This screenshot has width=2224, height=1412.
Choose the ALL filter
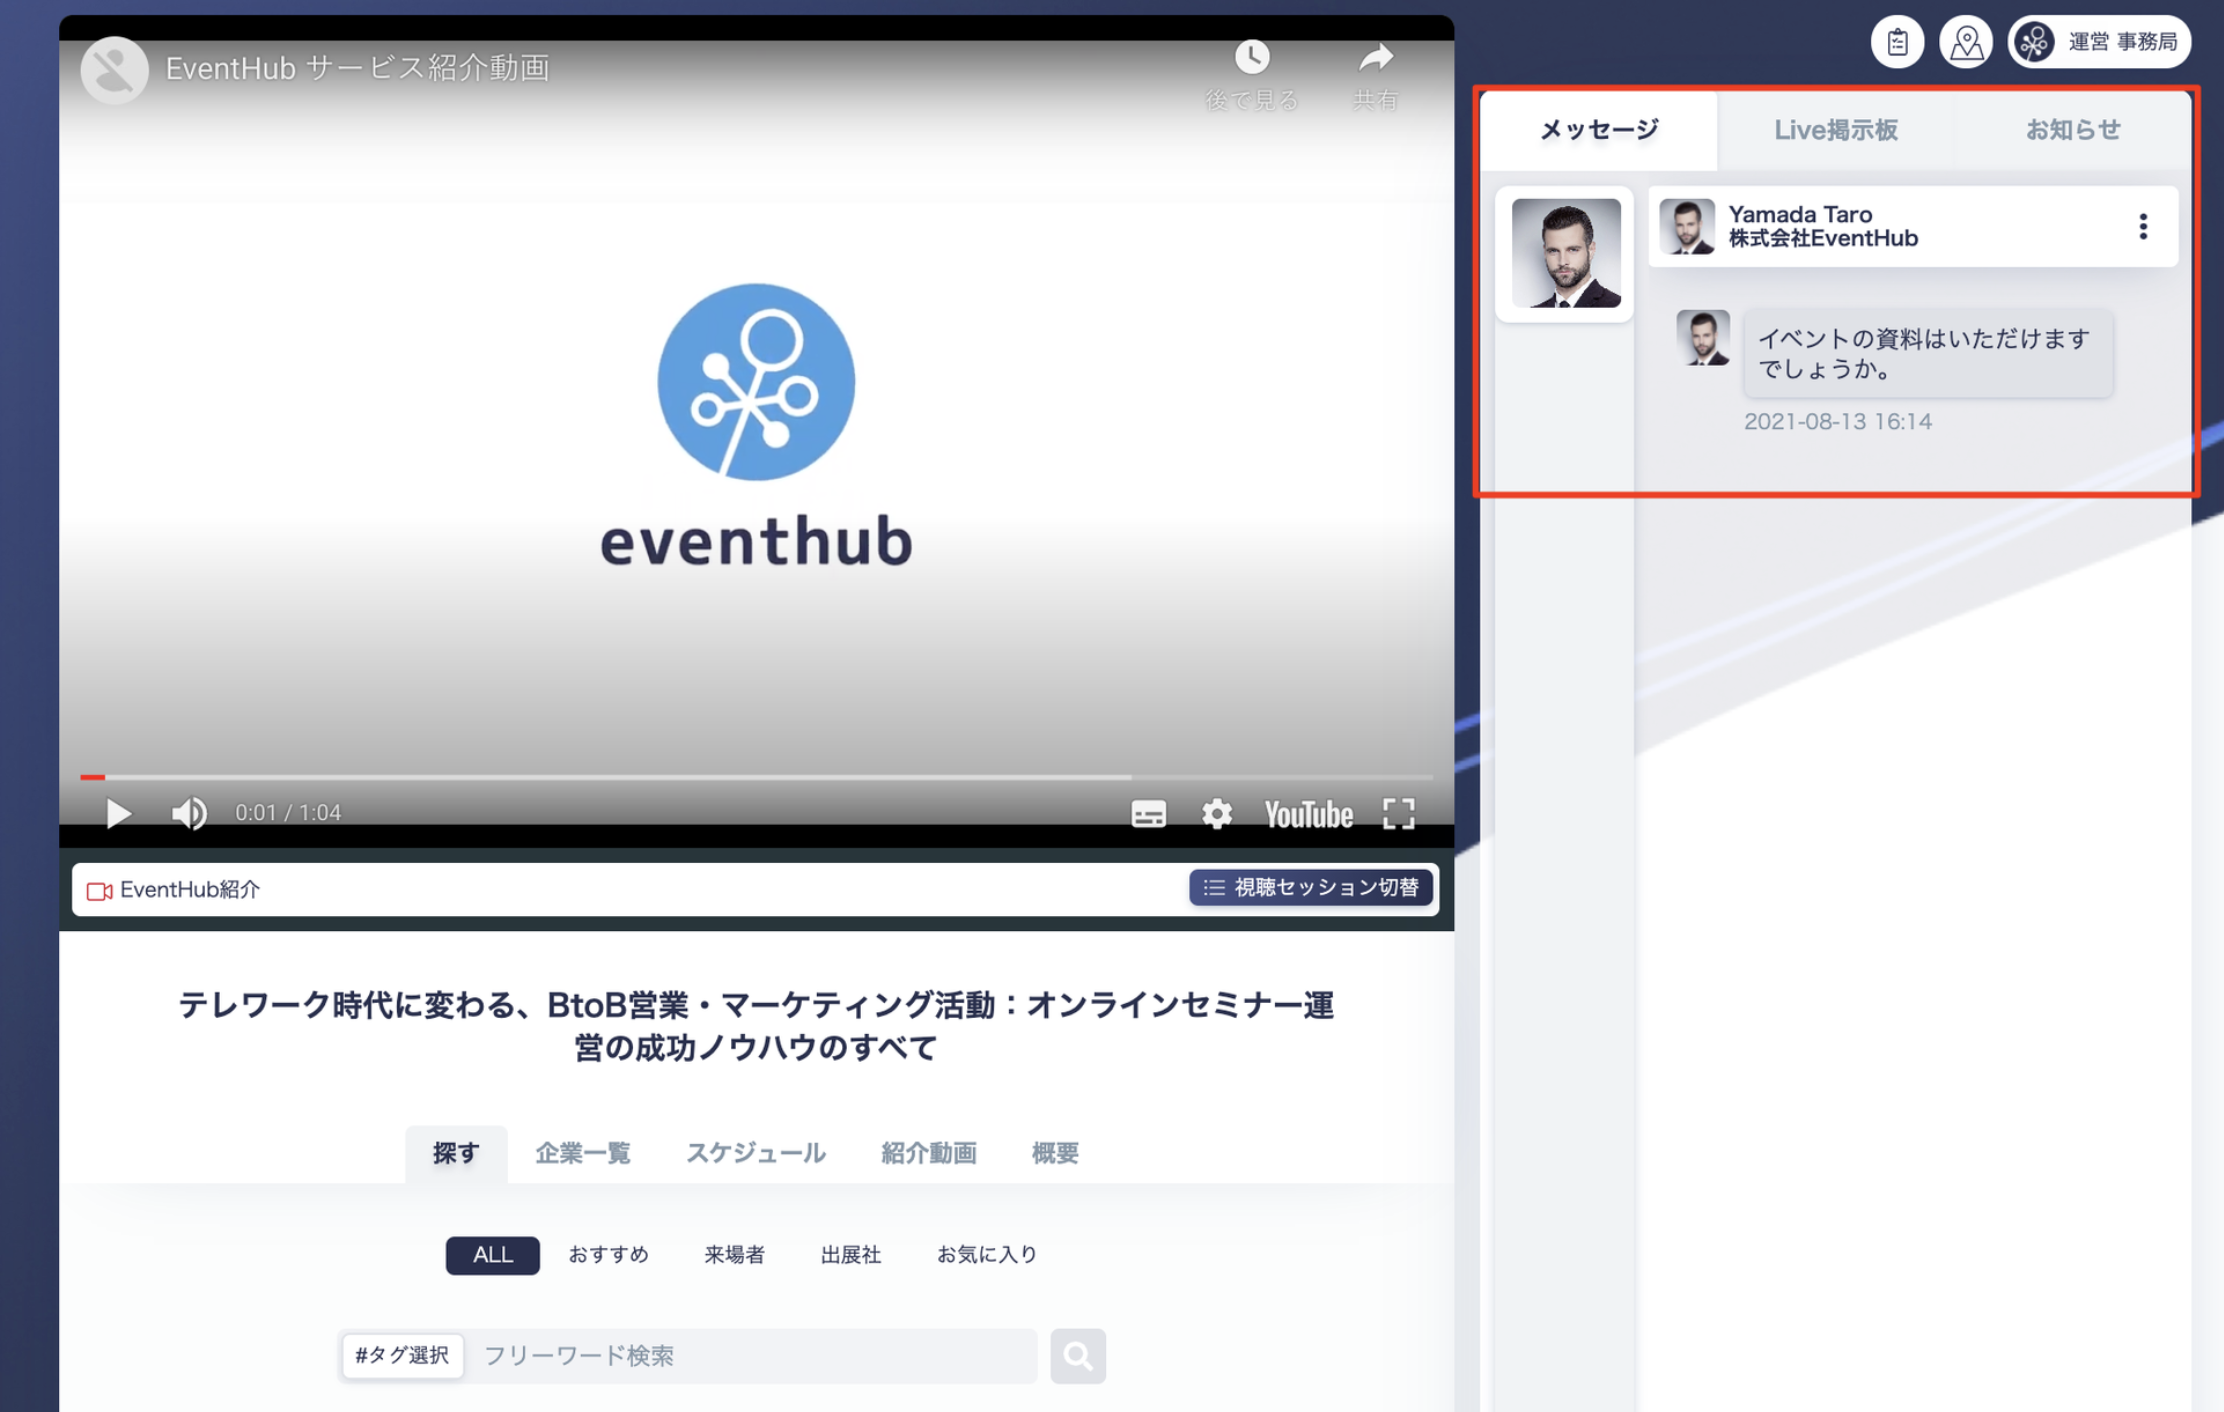(492, 1254)
